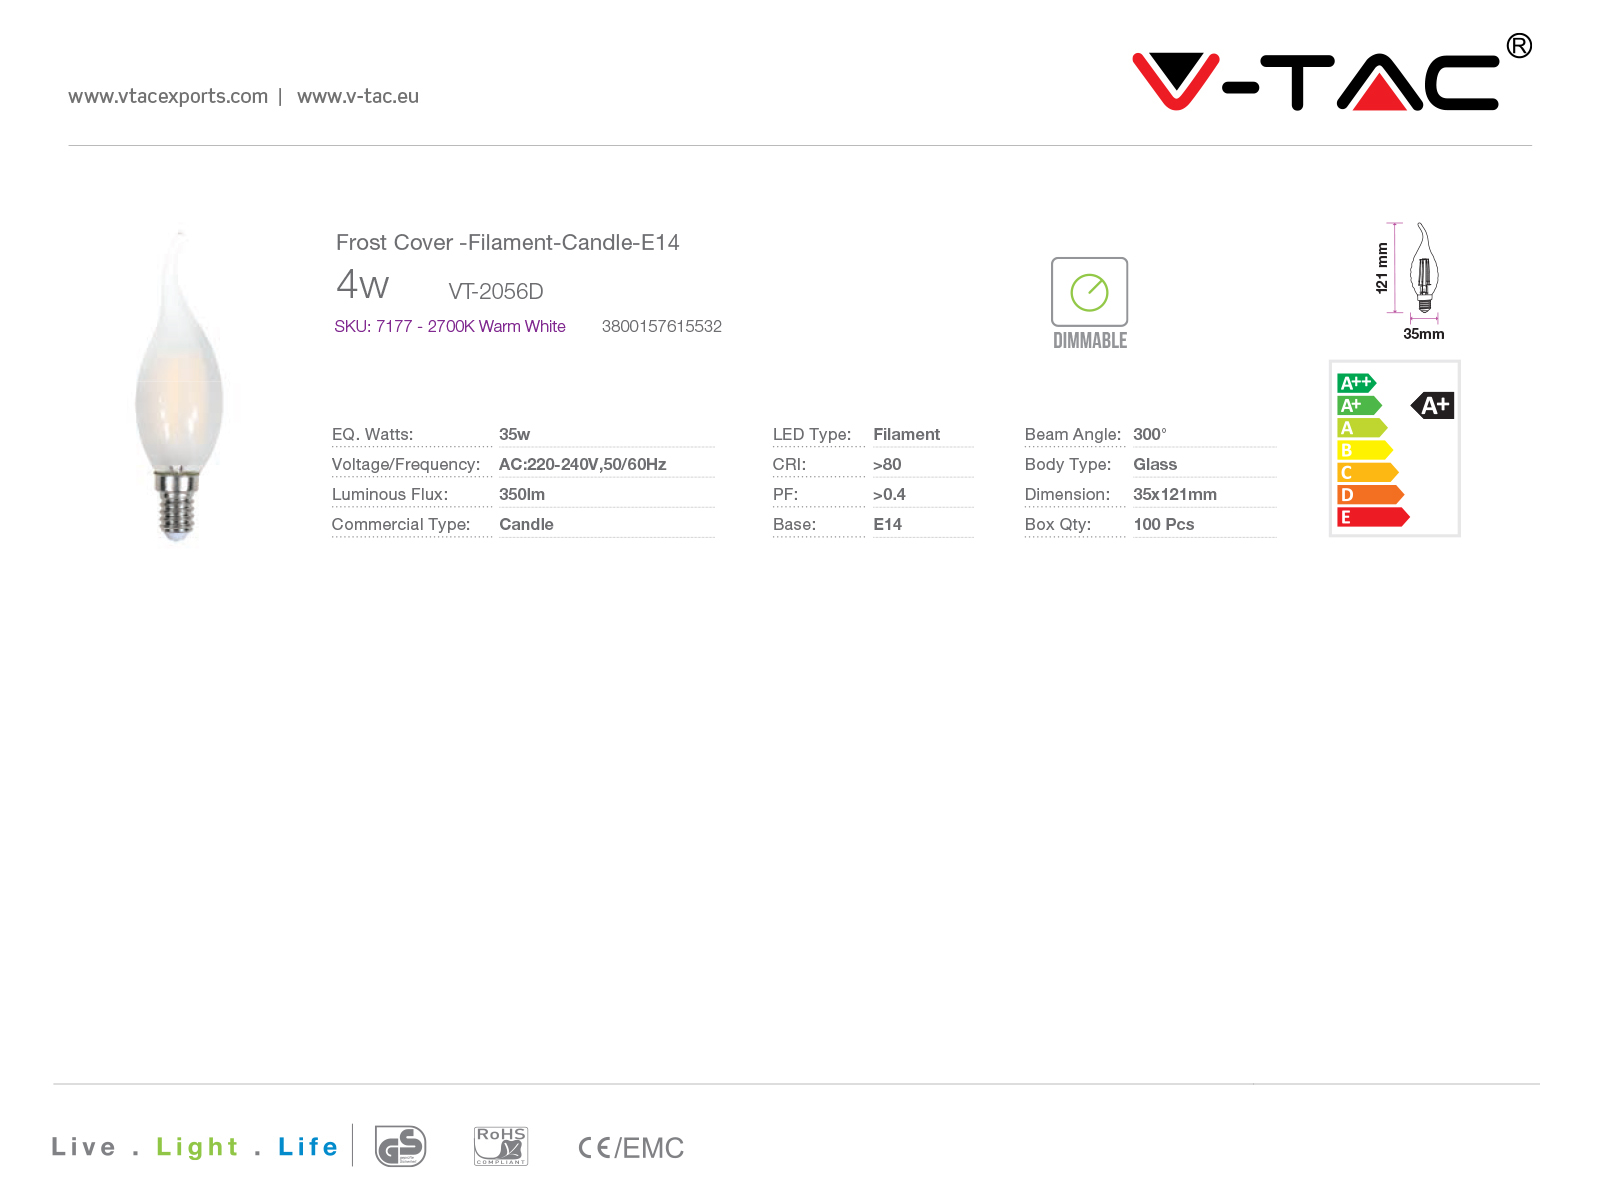Viewport: 1600px width, 1200px height.
Task: Click the yellow B energy bar
Action: pyautogui.click(x=1365, y=450)
